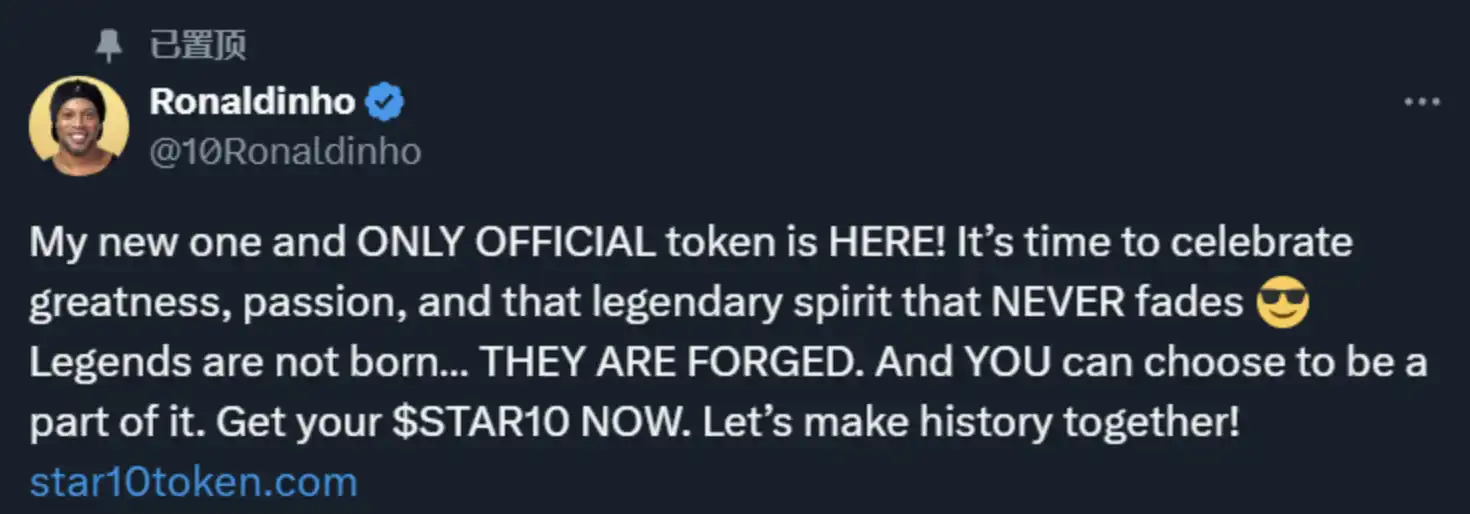This screenshot has width=1470, height=514.
Task: Select the @10Ronaldinho handle
Action: pos(285,151)
